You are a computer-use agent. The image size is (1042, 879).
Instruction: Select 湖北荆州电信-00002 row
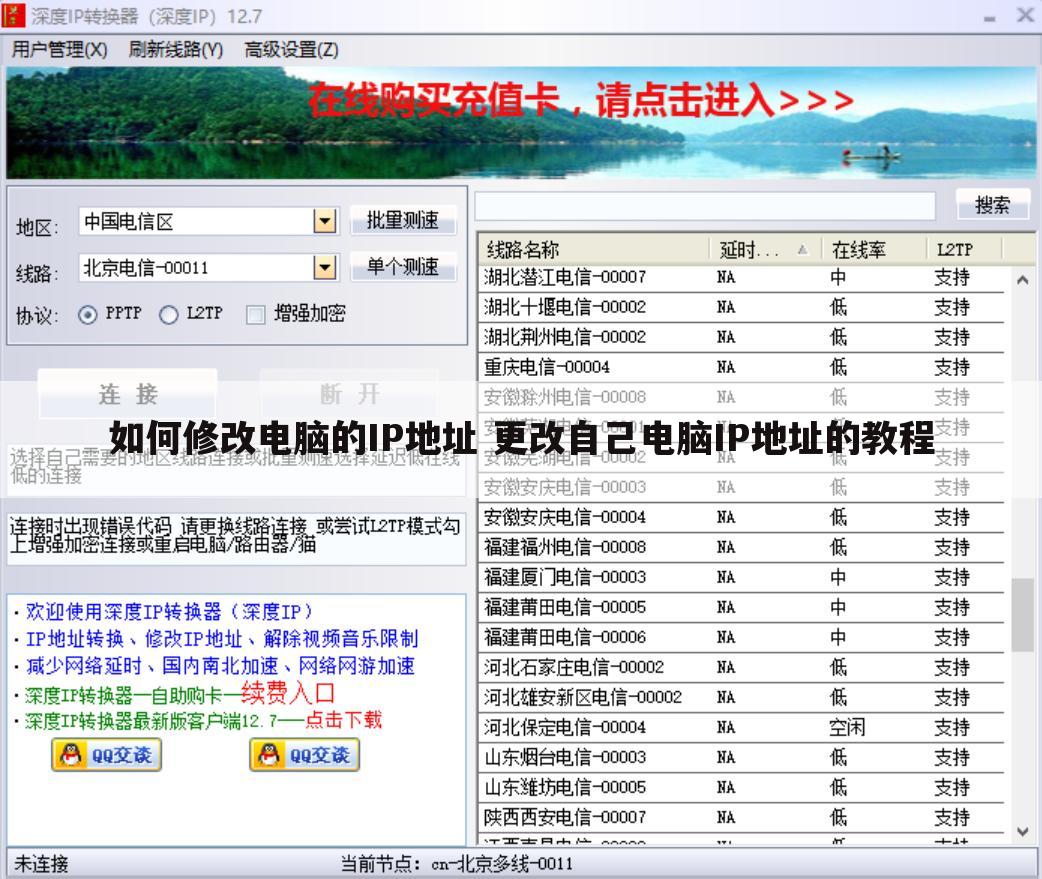point(741,337)
